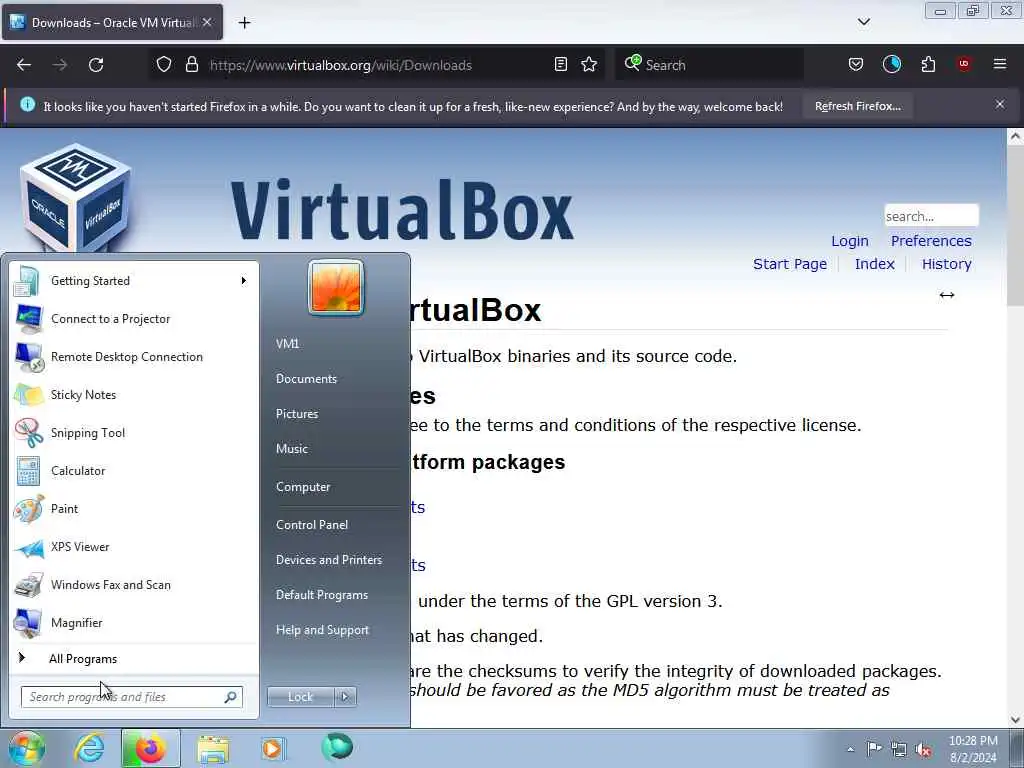Open shutdown options arrow next to Lock
Image resolution: width=1024 pixels, height=768 pixels.
tap(345, 697)
